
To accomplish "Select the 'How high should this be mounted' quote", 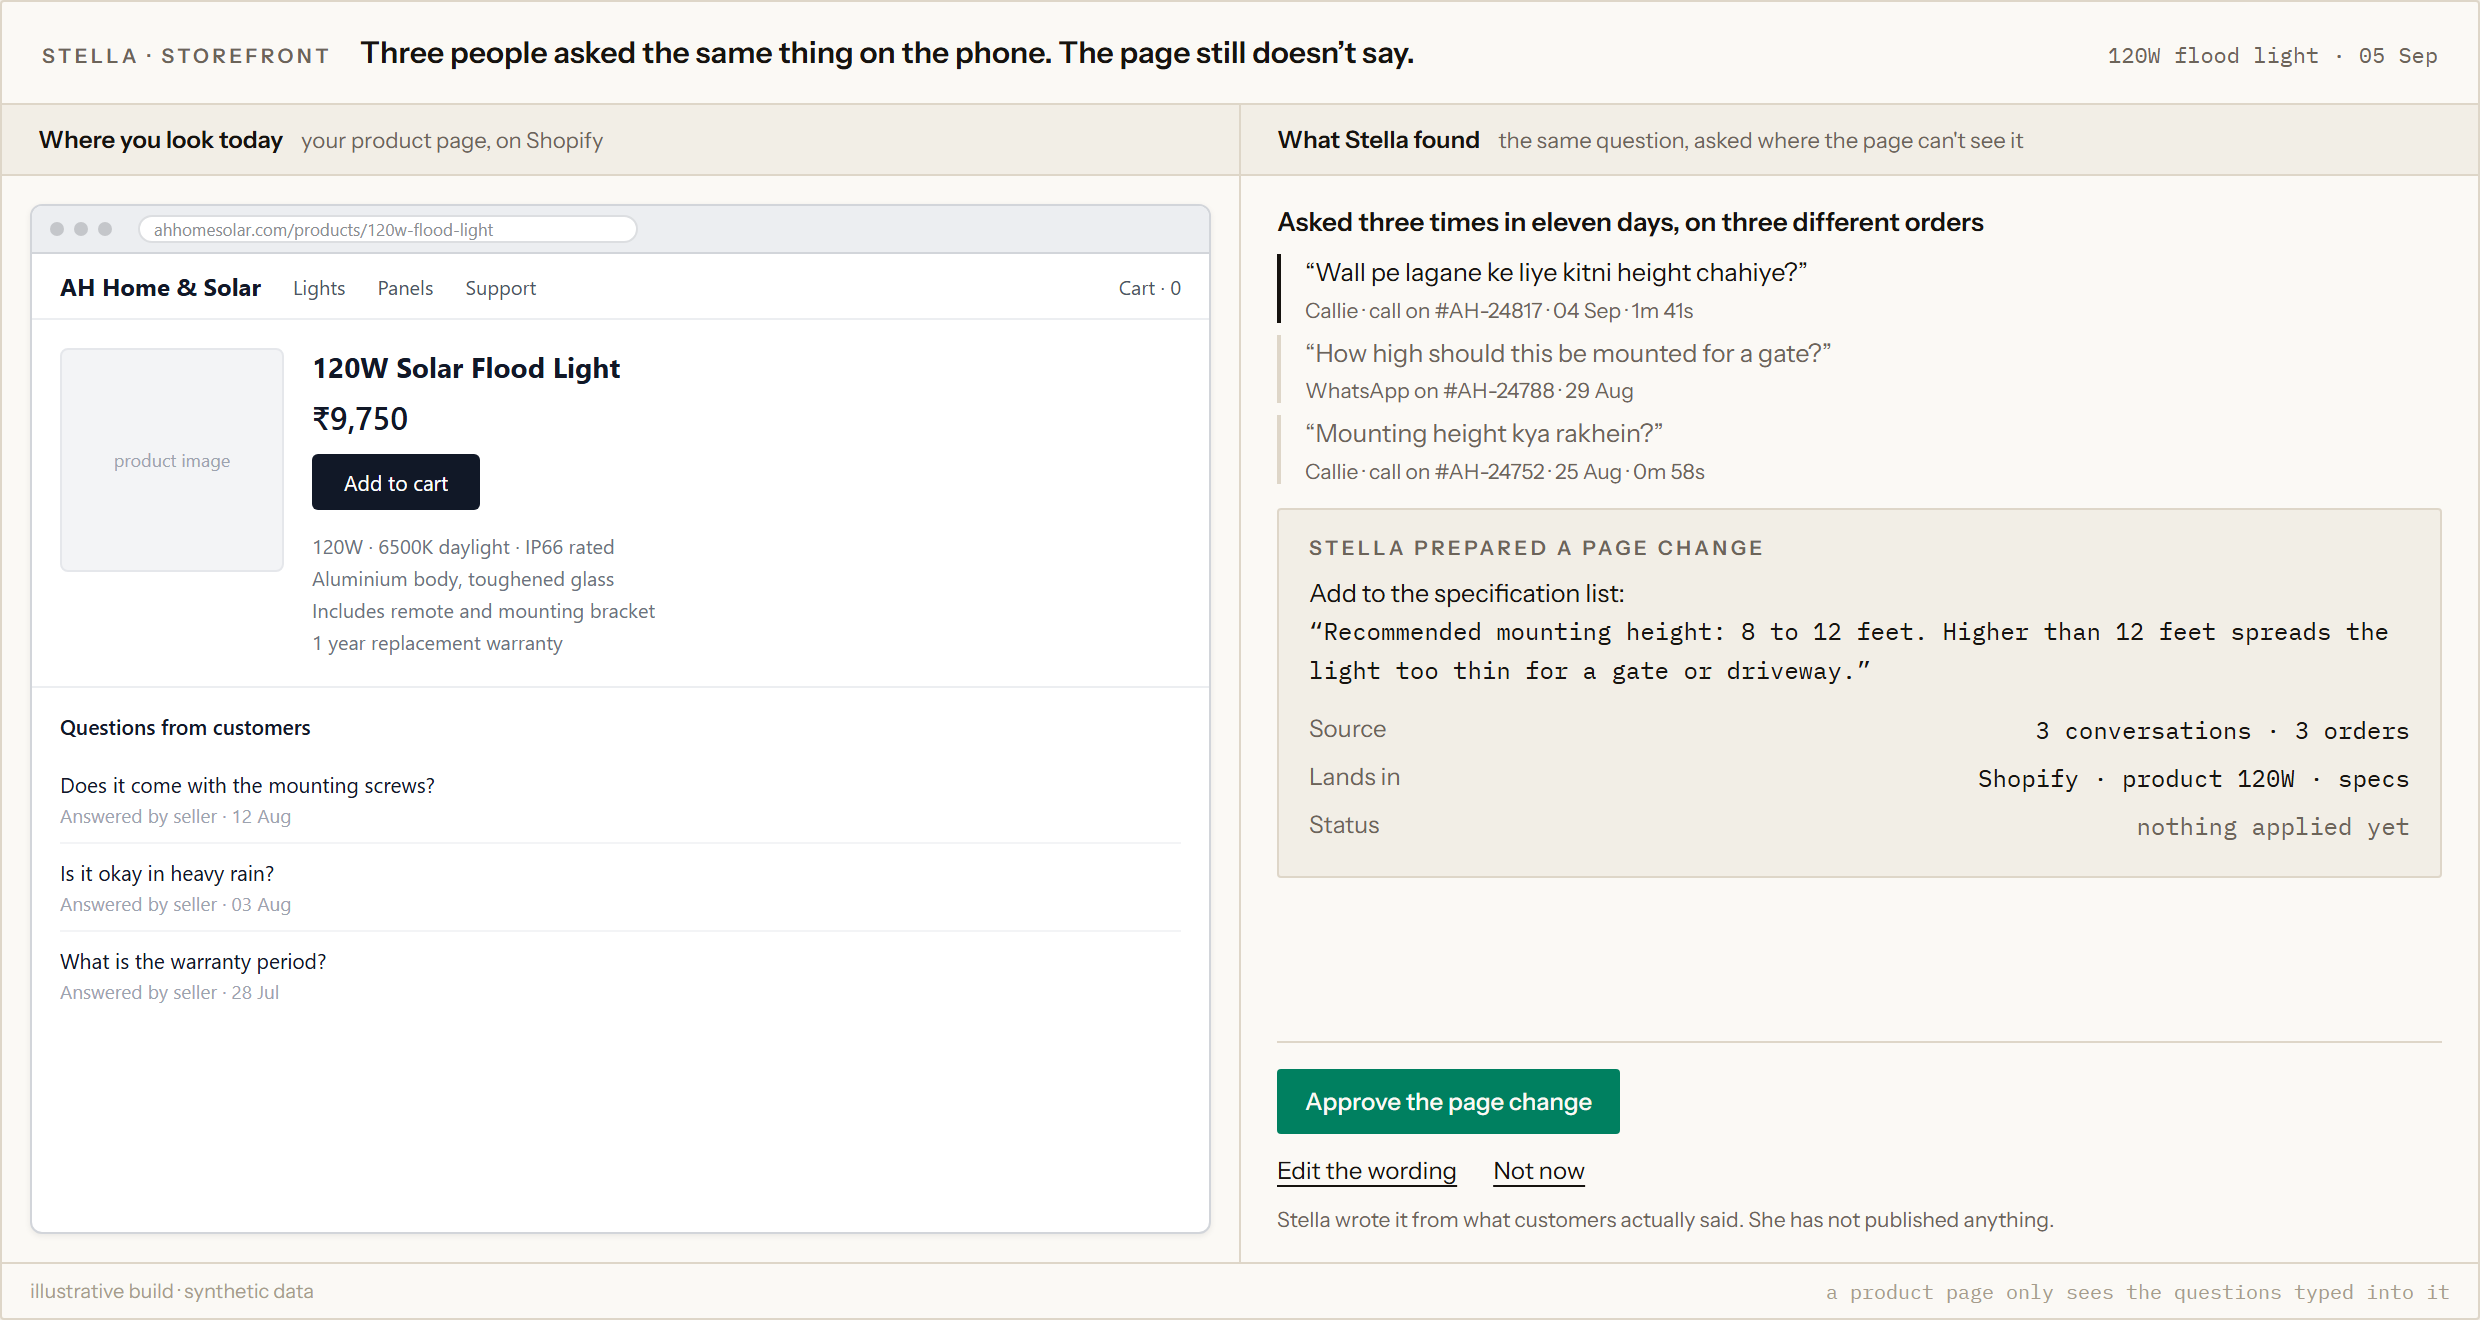I will [1568, 353].
